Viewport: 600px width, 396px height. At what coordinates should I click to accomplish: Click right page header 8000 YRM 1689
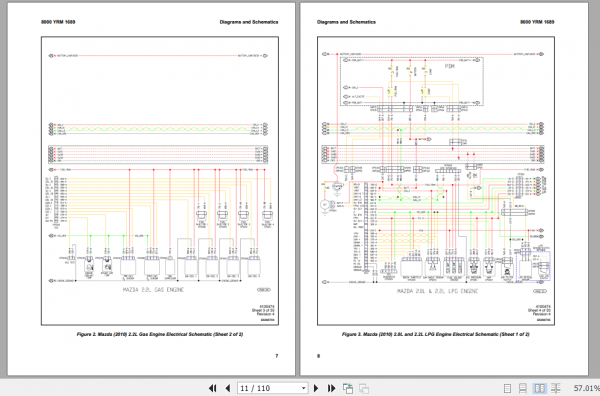coord(537,22)
